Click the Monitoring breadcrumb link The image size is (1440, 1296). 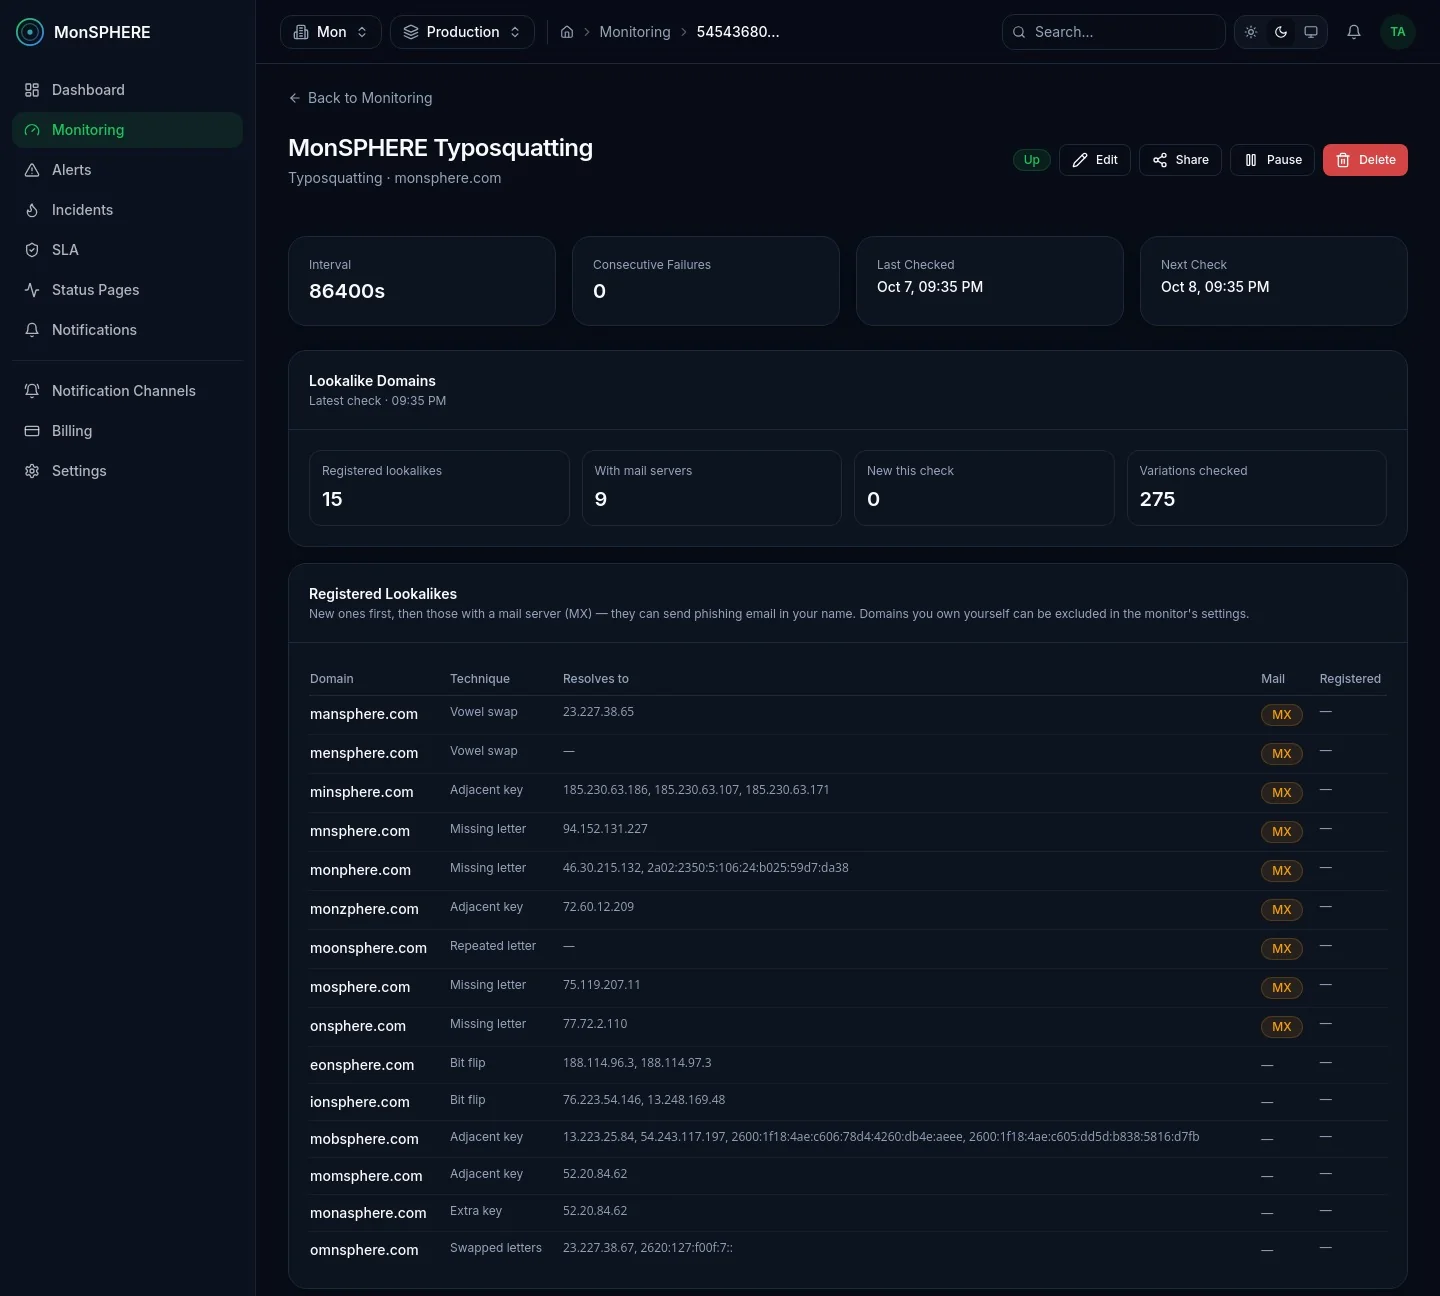pyautogui.click(x=635, y=32)
